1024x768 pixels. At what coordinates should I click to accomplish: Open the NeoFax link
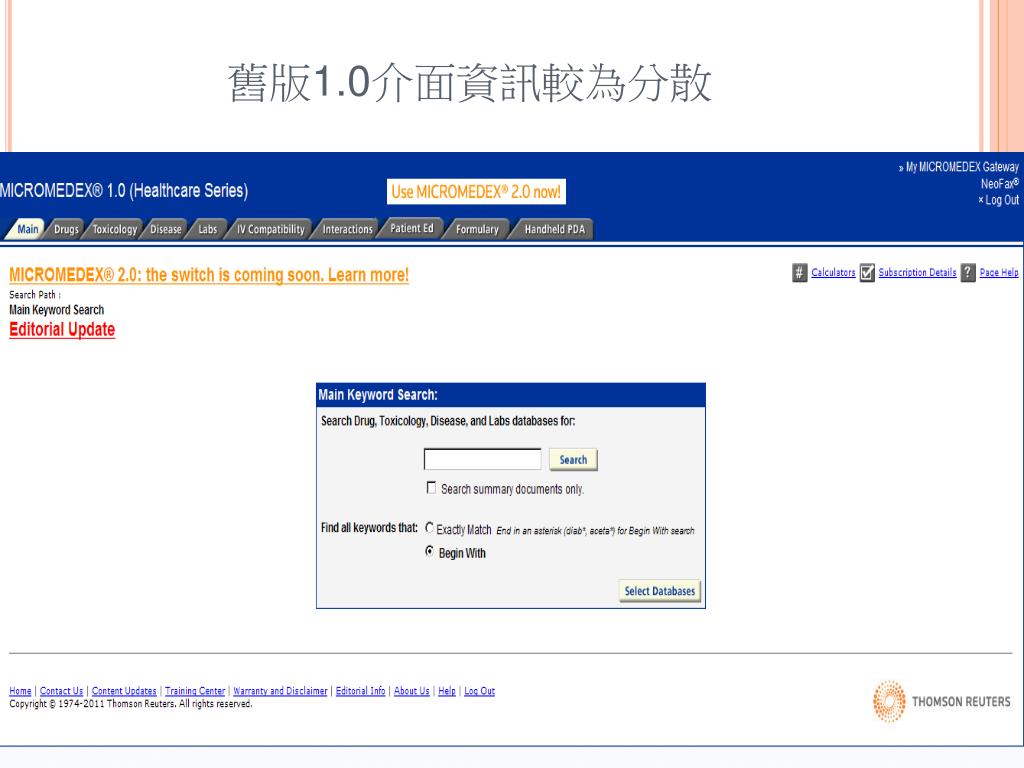point(999,184)
